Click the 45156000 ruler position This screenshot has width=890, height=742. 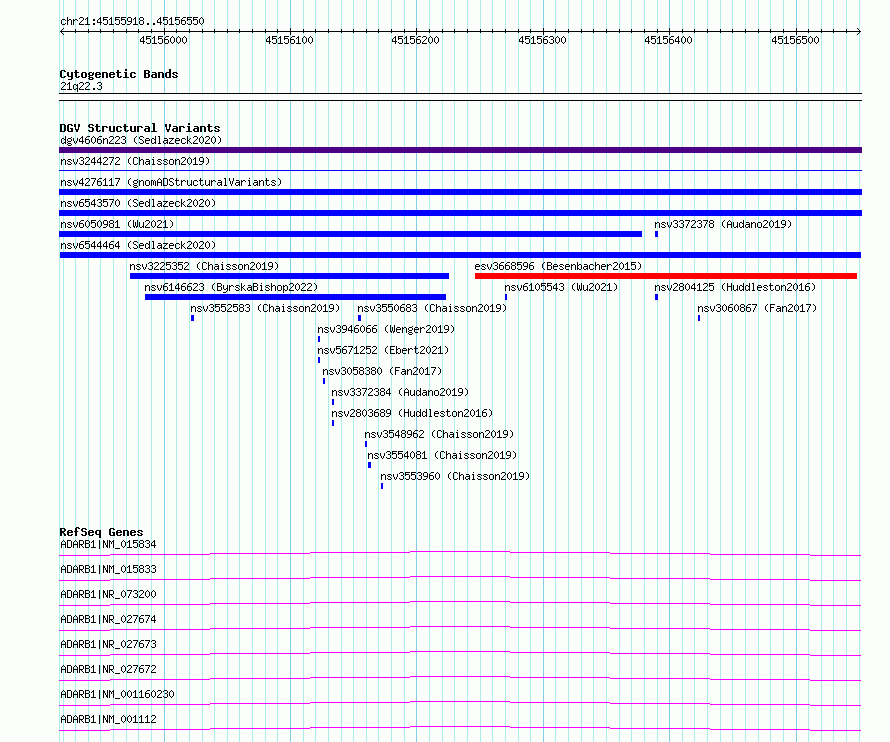coord(163,40)
